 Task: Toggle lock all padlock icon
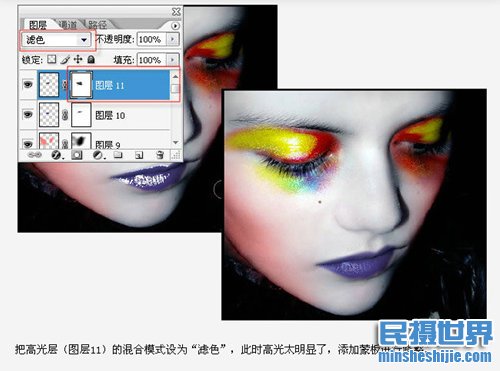coord(91,59)
